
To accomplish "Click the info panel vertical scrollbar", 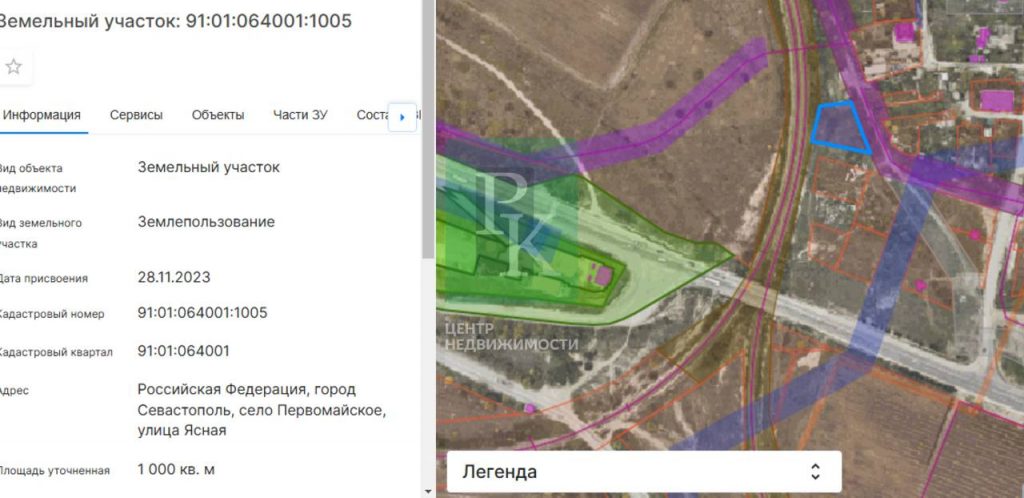I will click(x=428, y=131).
